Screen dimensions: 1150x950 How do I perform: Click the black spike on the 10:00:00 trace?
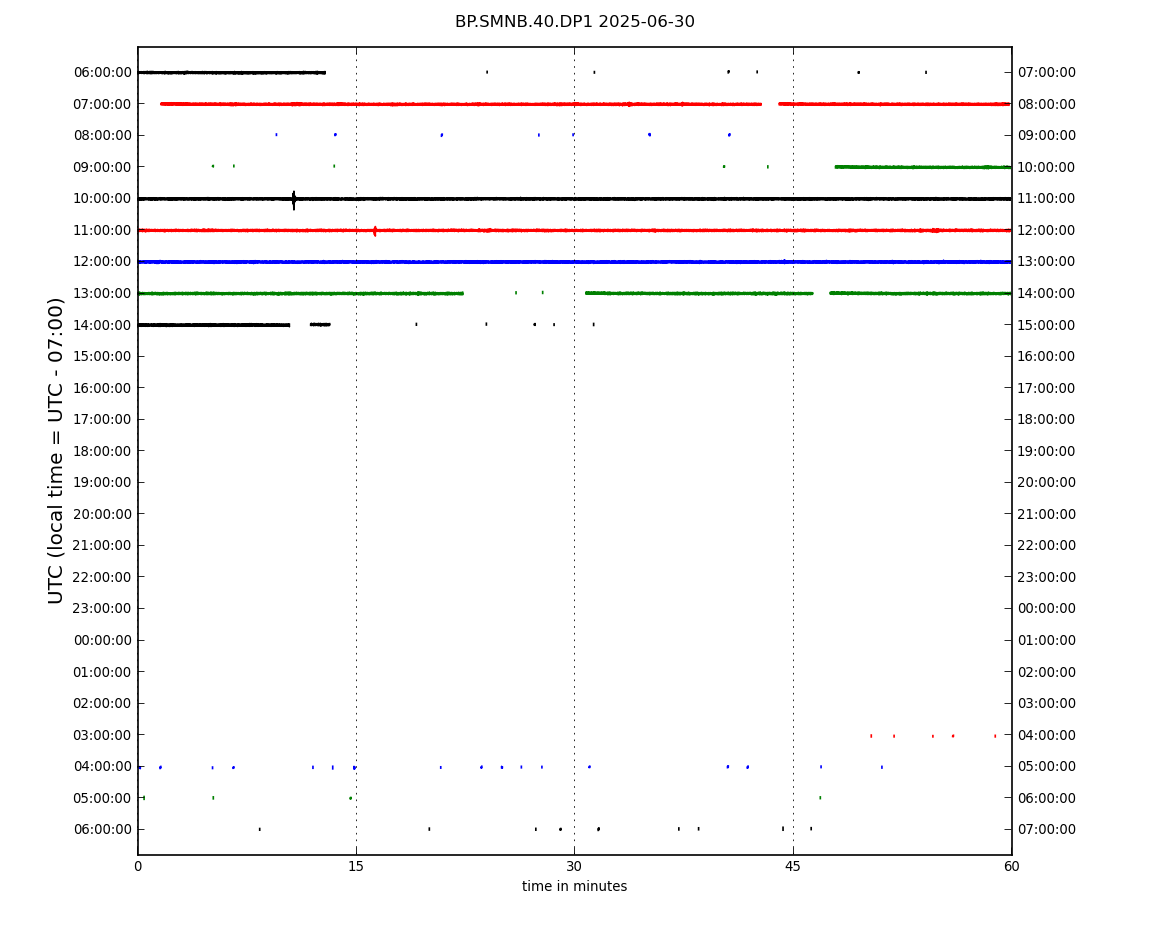[294, 200]
